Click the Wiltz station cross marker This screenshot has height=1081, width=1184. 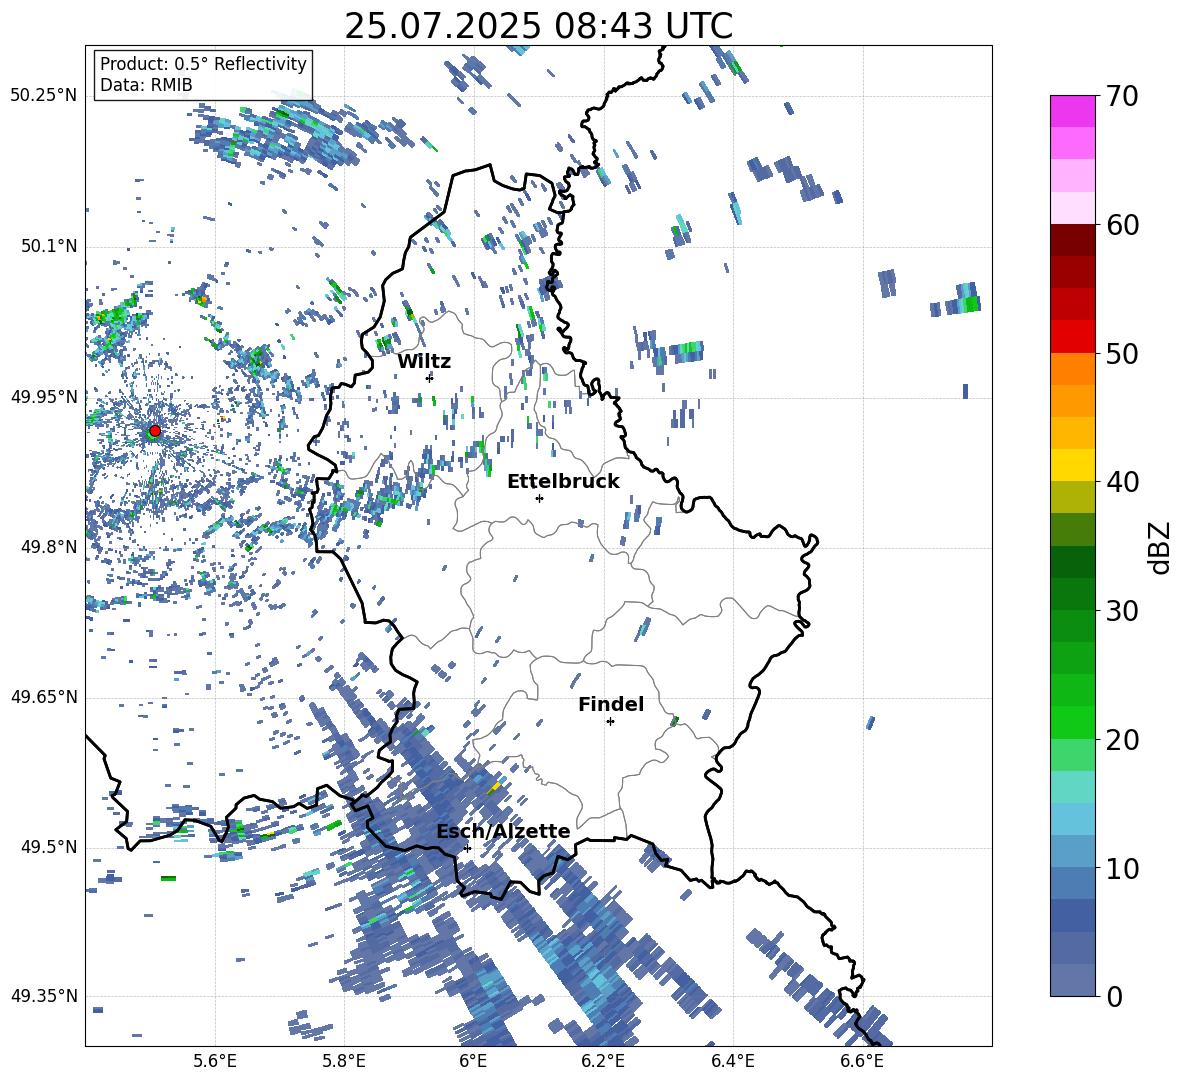pyautogui.click(x=430, y=377)
